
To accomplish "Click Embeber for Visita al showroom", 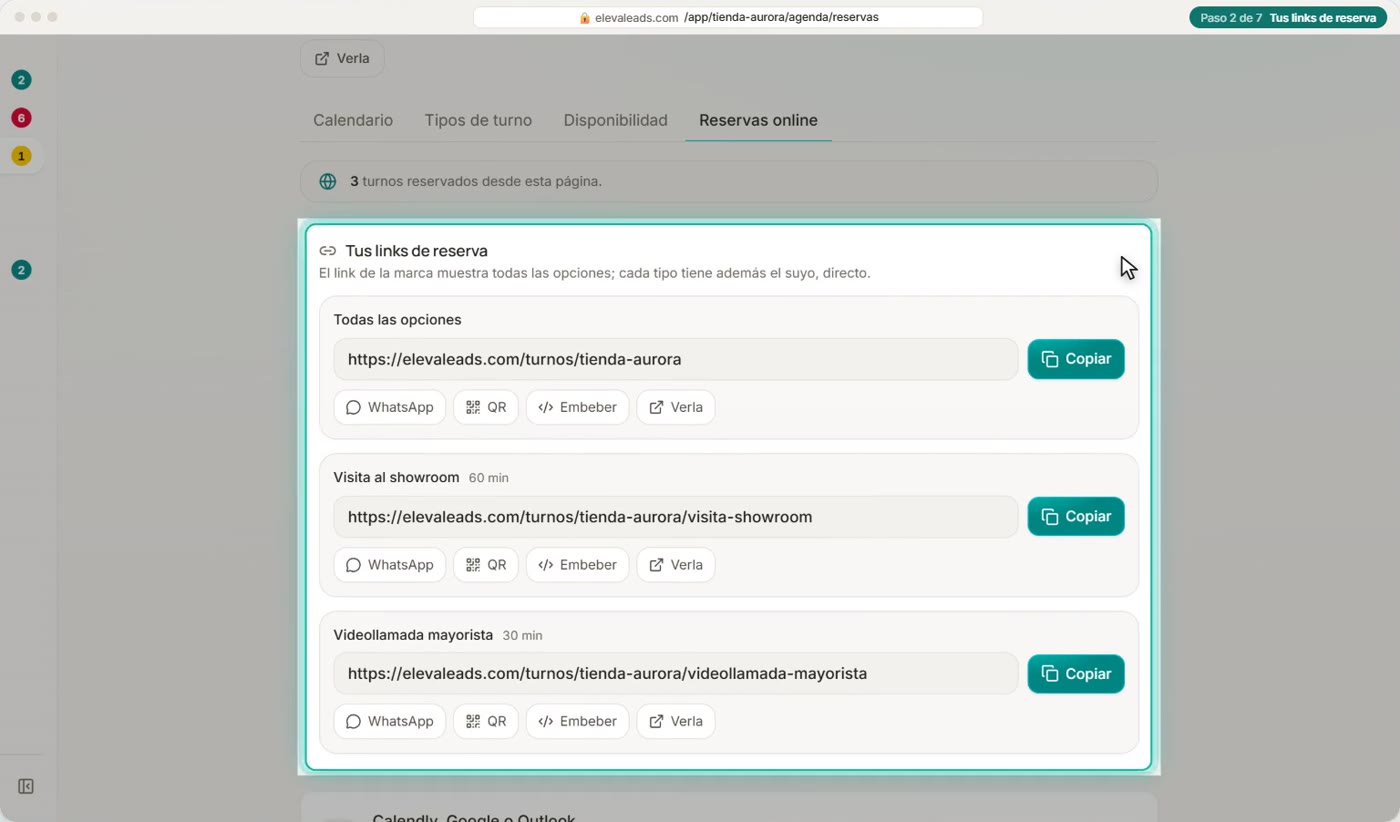I will (x=577, y=565).
